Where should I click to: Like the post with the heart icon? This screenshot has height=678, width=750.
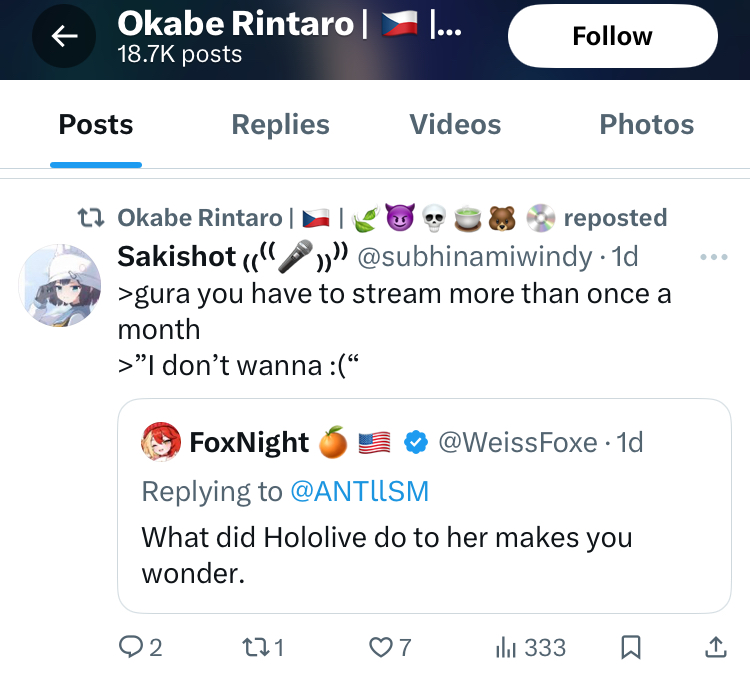[381, 648]
